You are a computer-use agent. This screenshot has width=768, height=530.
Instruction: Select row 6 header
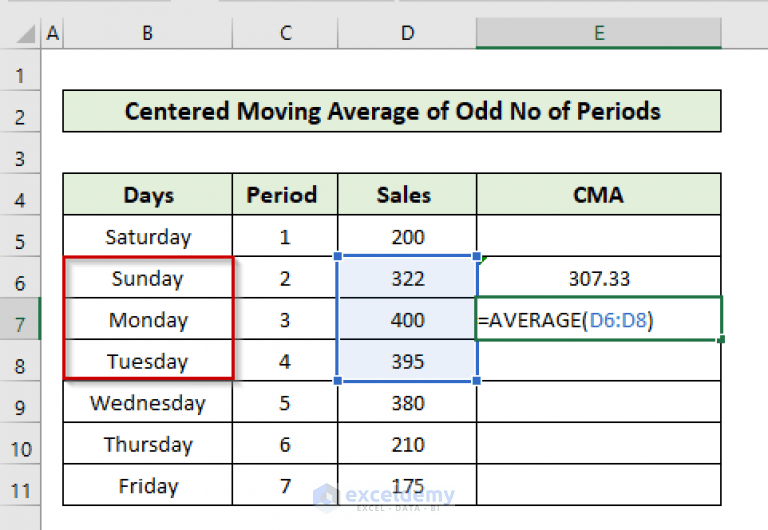[20, 277]
